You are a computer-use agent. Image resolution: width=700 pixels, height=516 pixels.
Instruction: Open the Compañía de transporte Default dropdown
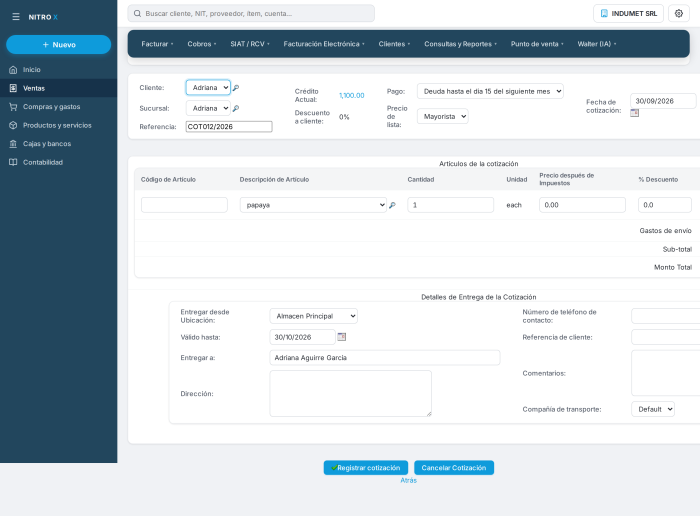[x=653, y=409]
